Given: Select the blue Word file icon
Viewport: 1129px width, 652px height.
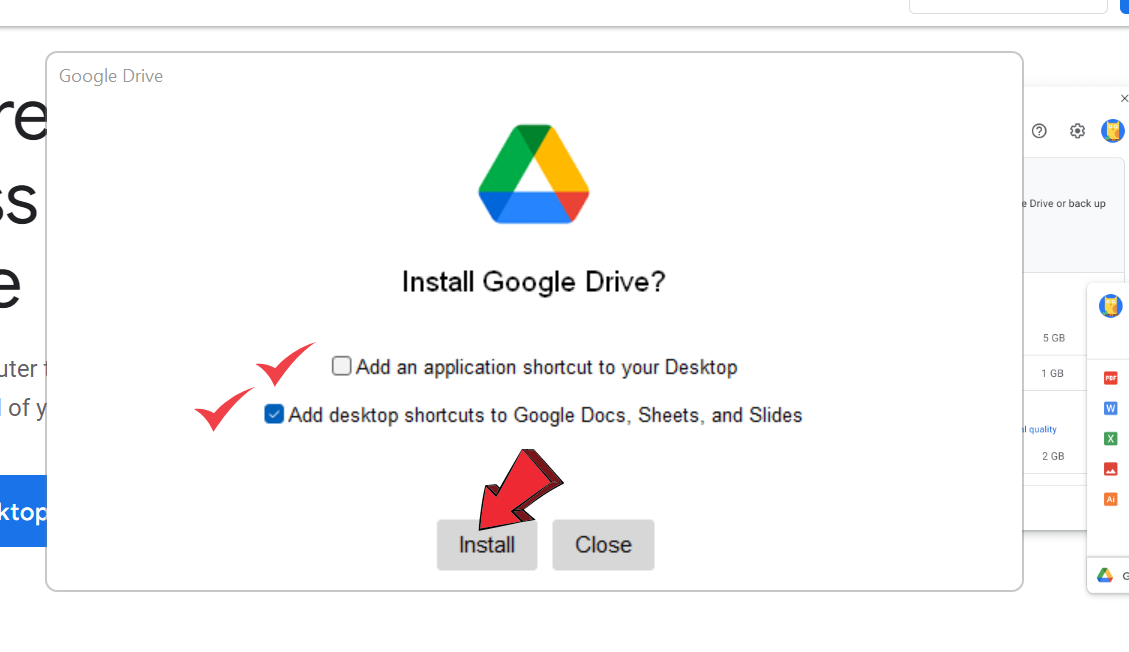Looking at the screenshot, I should pos(1110,408).
